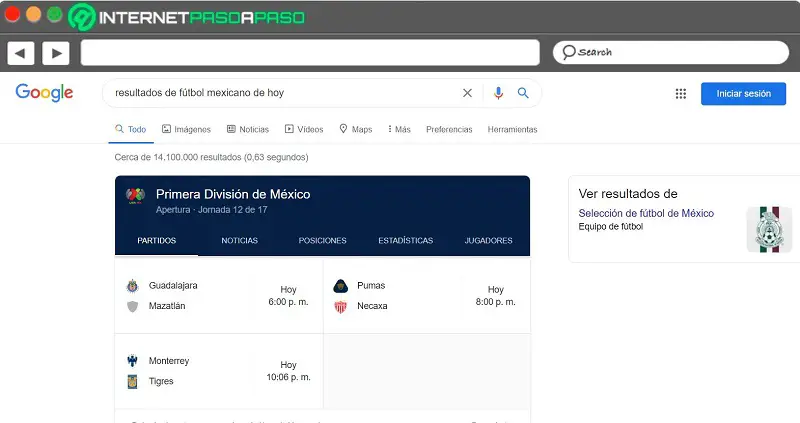Click the 6:00 p. m. match time
Viewport: 800px width, 423px height.
(x=288, y=302)
